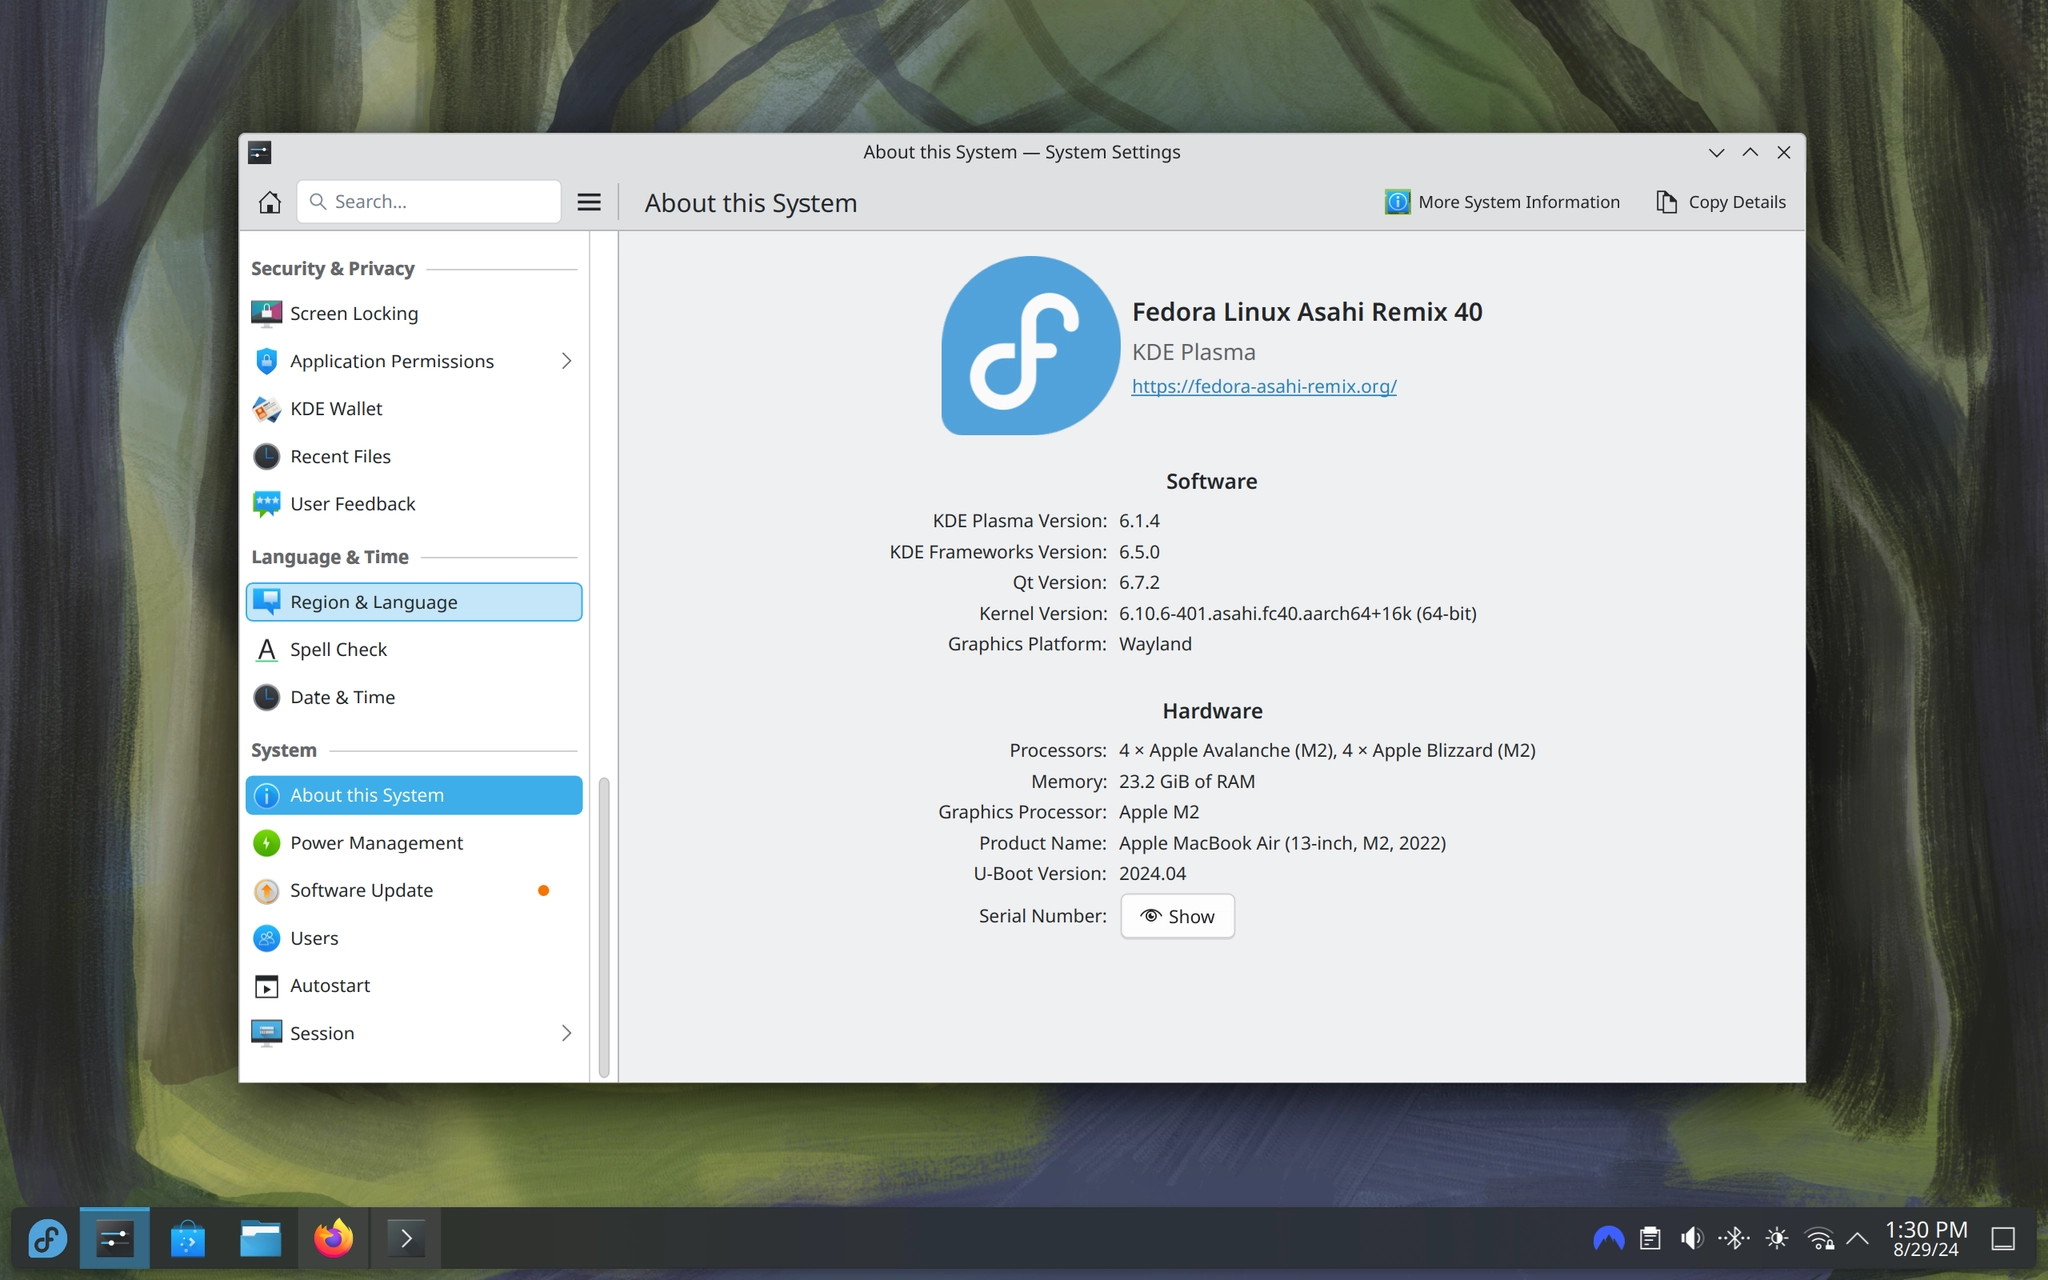Click Screen Locking icon
The image size is (2048, 1280).
[x=266, y=313]
